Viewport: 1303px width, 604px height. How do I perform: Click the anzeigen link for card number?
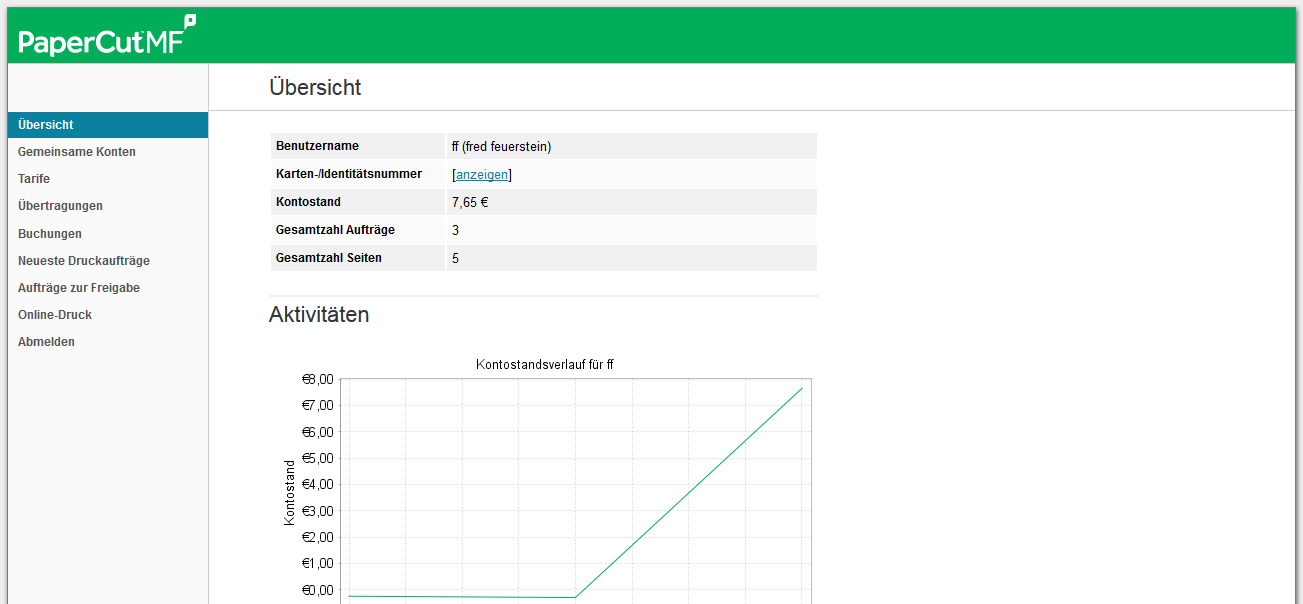click(x=482, y=174)
